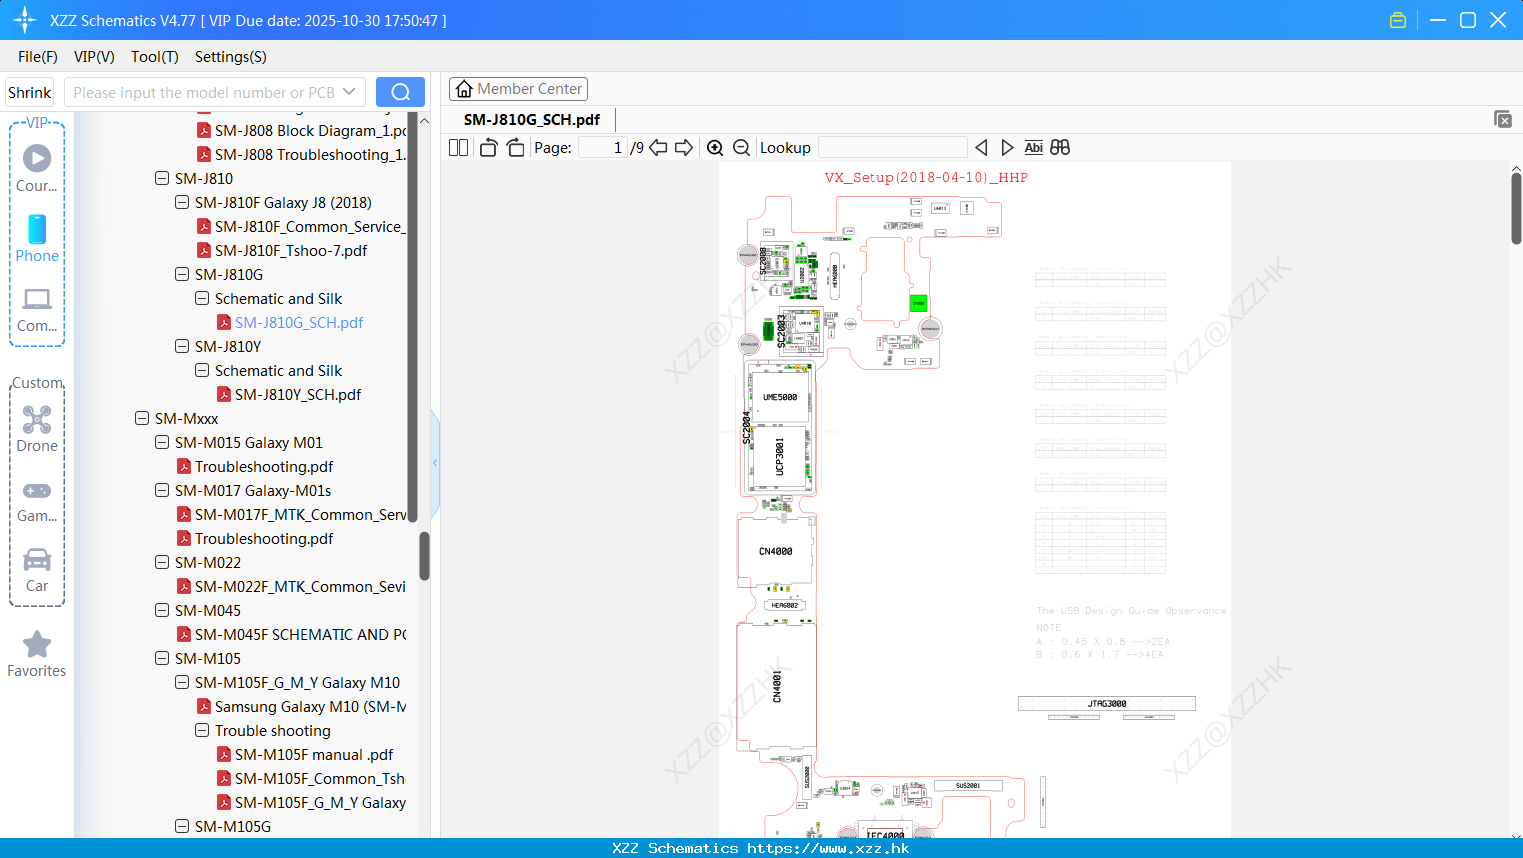This screenshot has width=1523, height=858.
Task: Open SM-J808 Troubleshooting file
Action: coord(310,154)
